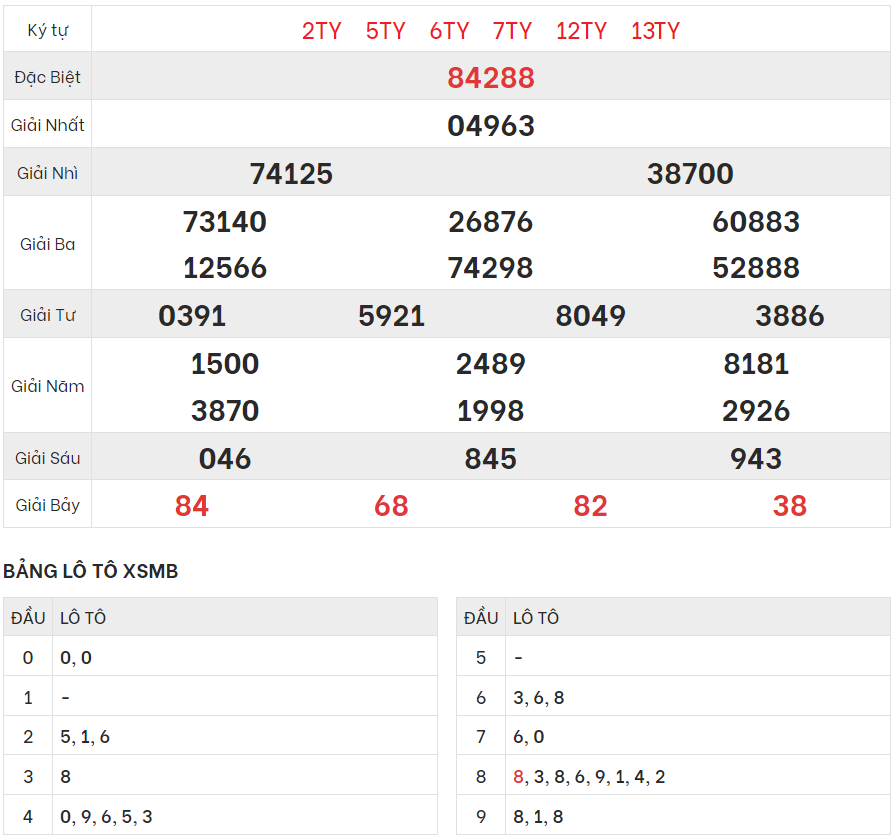Click the Đặc Biệt row label
The image size is (895, 836).
48,78
